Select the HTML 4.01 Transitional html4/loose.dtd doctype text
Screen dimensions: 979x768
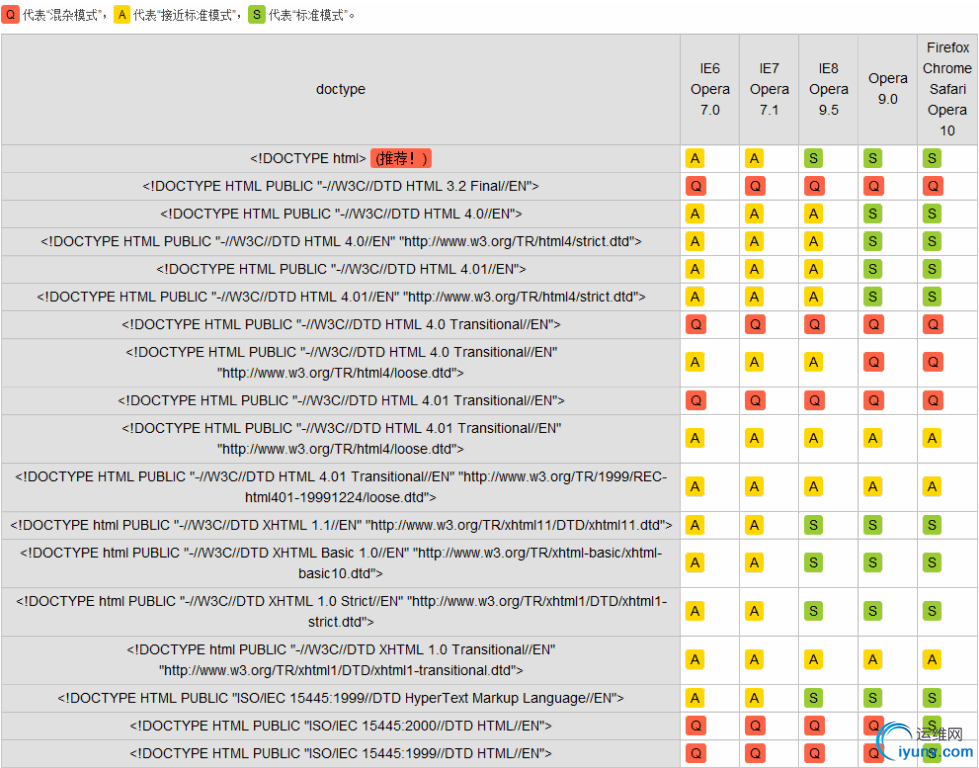[x=341, y=438]
